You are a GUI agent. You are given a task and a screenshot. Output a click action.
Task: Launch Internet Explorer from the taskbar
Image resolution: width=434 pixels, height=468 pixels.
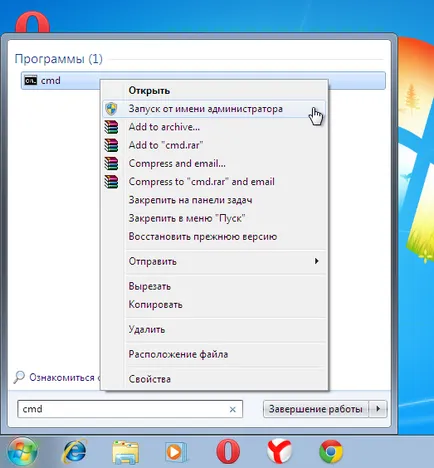[x=74, y=452]
